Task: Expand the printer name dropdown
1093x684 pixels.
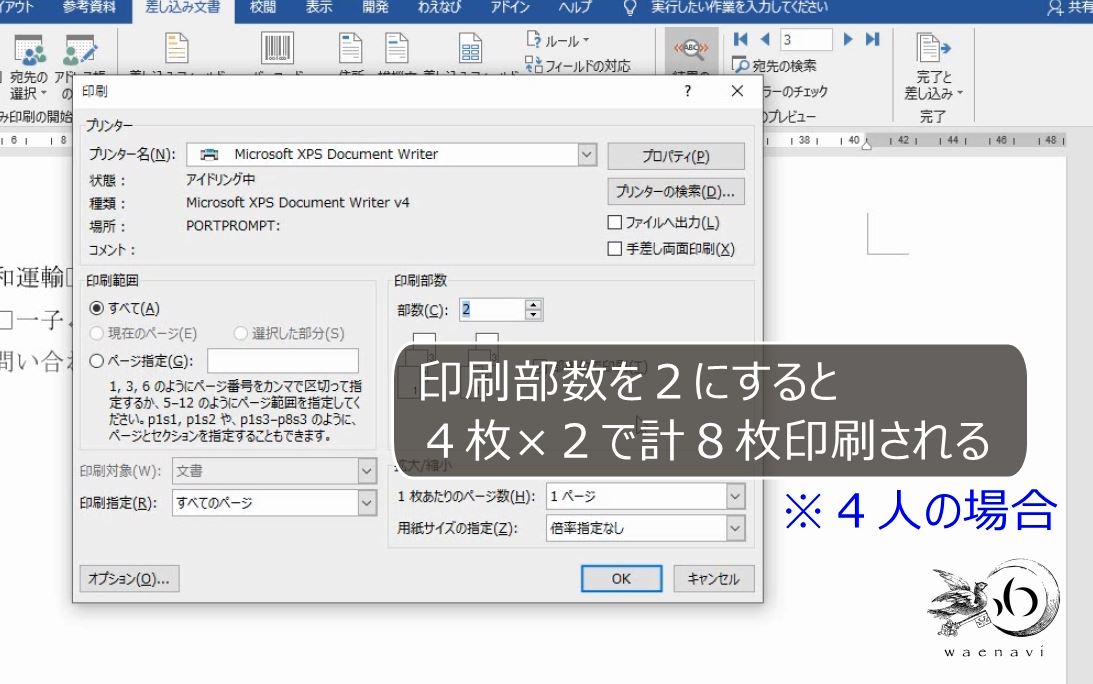Action: point(588,154)
